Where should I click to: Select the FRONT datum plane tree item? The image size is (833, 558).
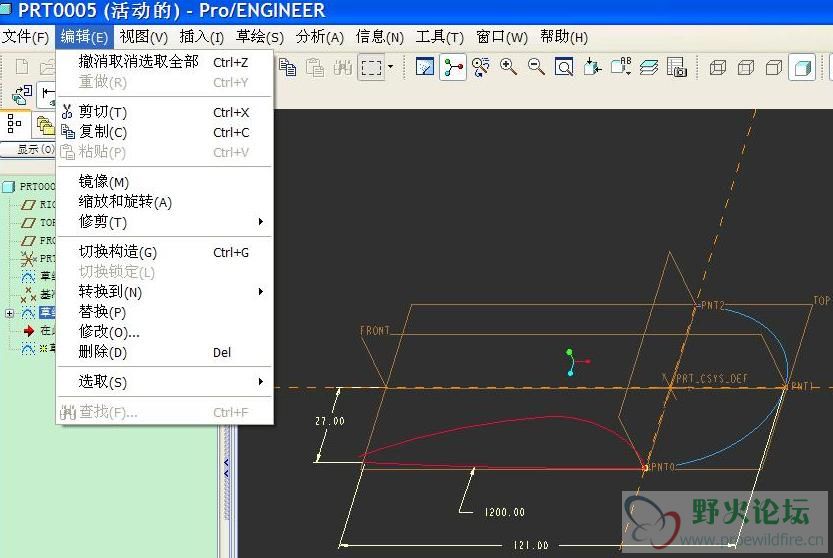(x=38, y=241)
